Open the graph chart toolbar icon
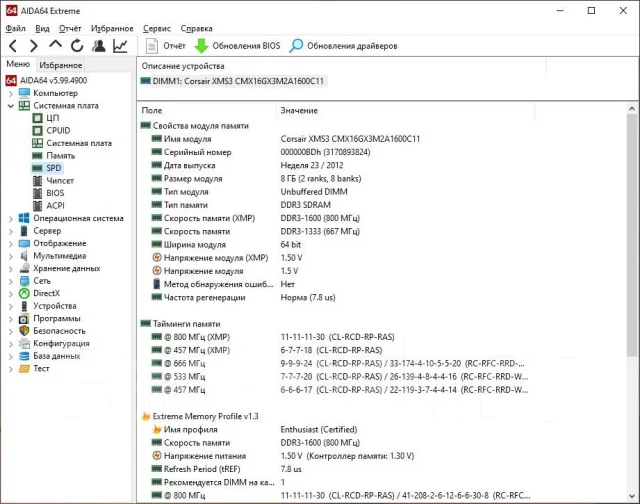Viewport: 640px width, 504px height. pyautogui.click(x=120, y=46)
